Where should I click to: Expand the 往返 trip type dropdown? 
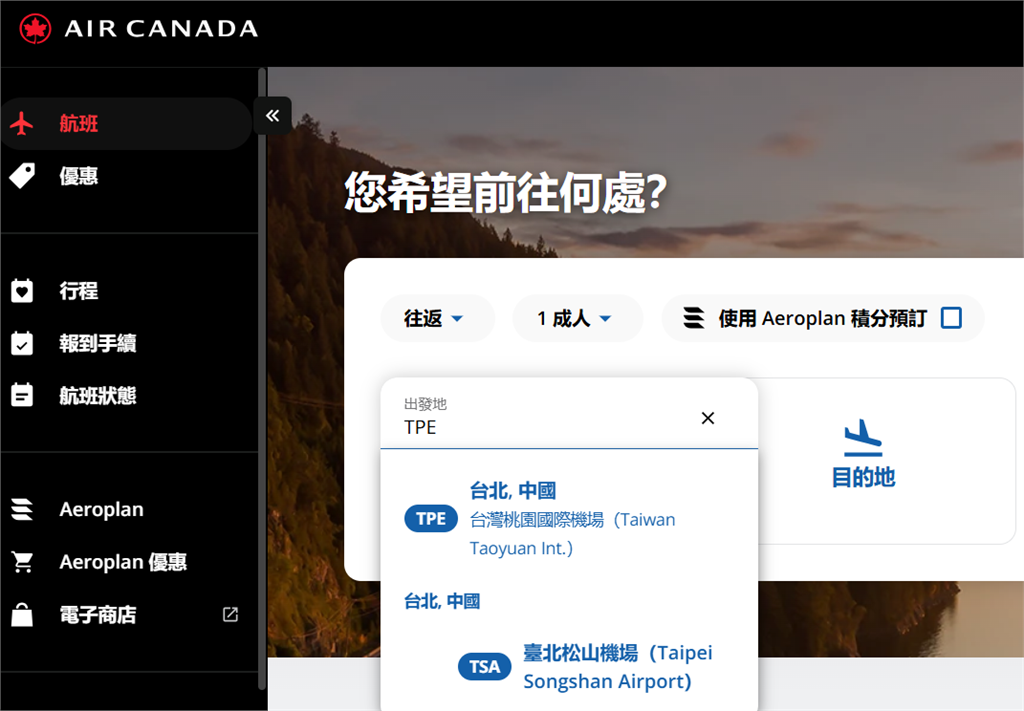[437, 318]
